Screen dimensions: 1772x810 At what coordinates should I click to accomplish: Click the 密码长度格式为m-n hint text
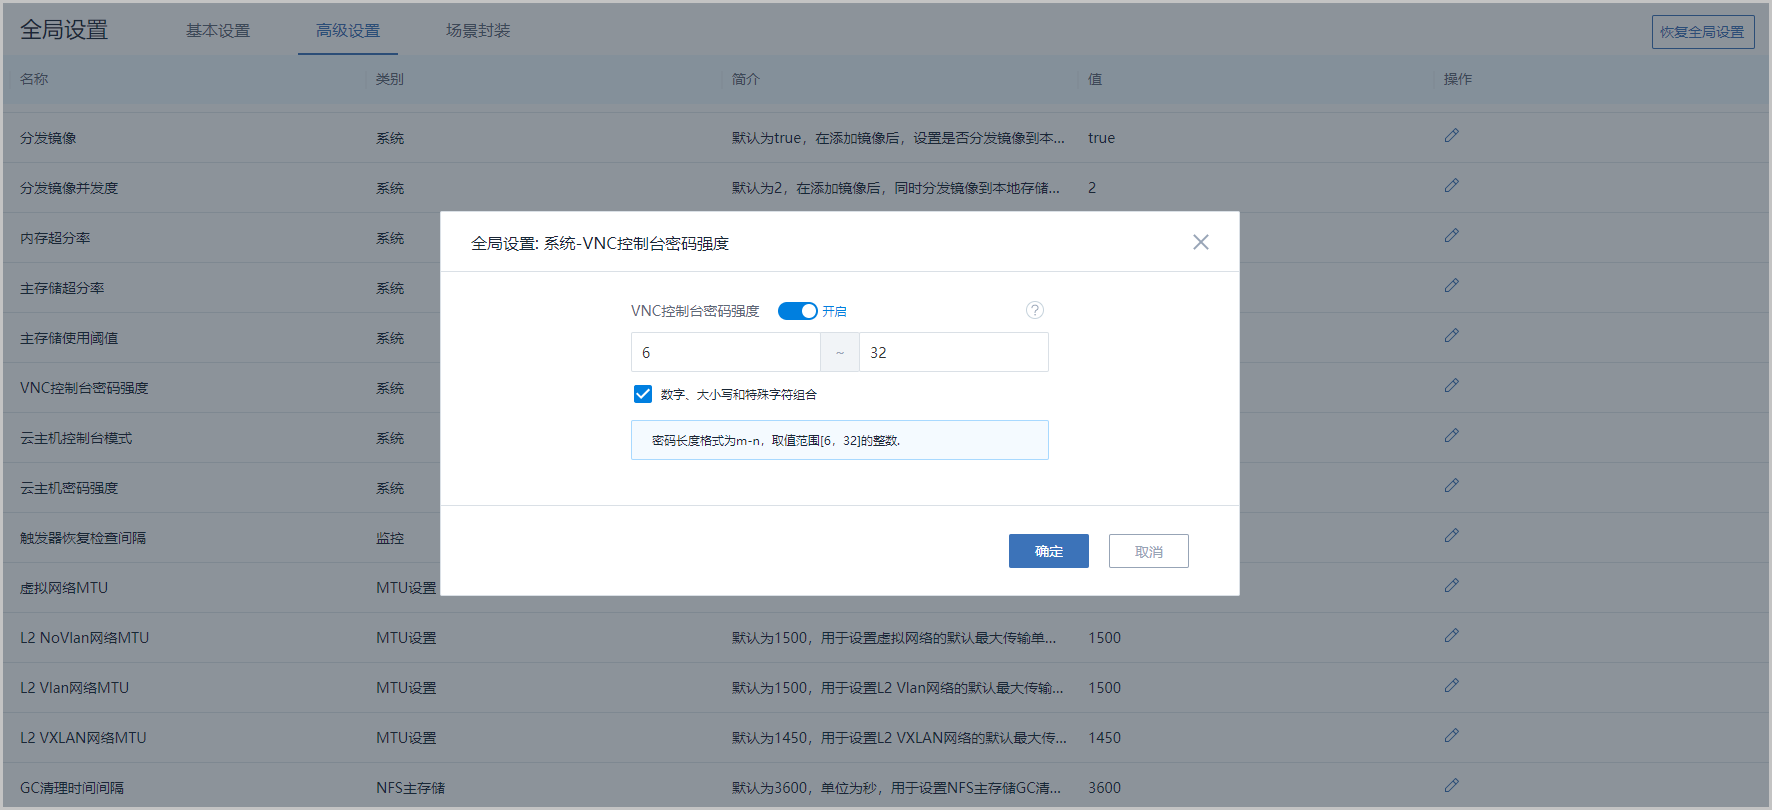tap(776, 440)
